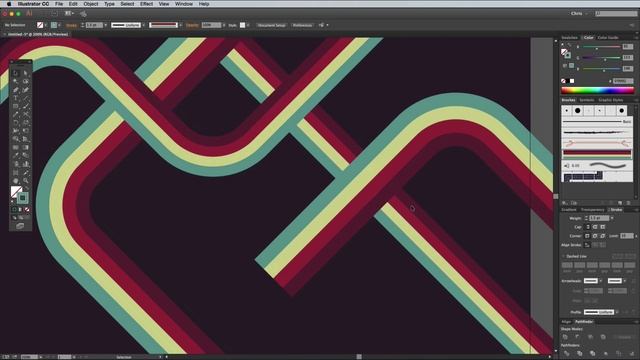640x360 pixels.
Task: Choose Butt Cap in Stroke panel
Action: pos(587,227)
